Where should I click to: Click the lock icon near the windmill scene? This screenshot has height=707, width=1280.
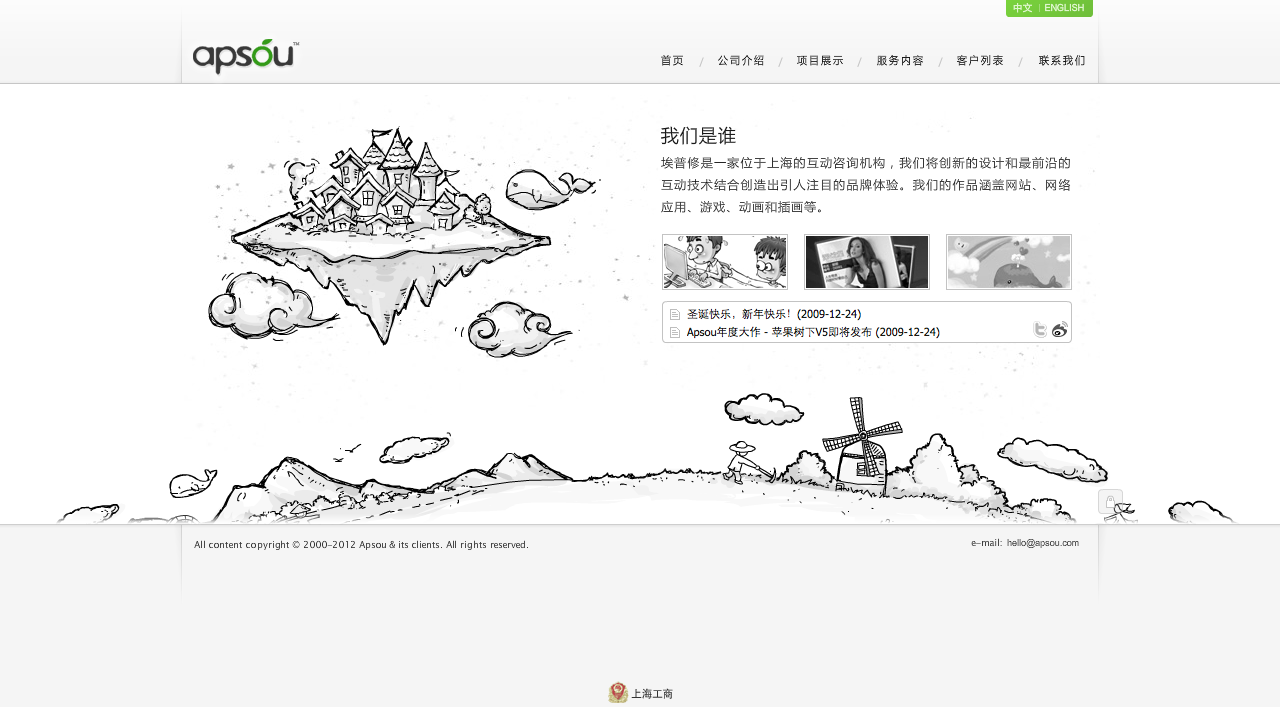click(1110, 502)
